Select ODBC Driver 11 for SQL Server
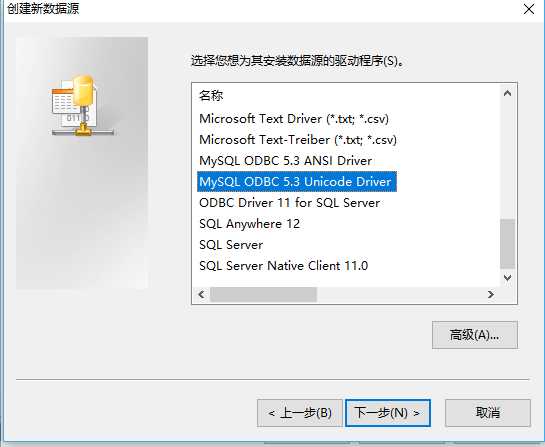The image size is (545, 447). click(x=290, y=203)
